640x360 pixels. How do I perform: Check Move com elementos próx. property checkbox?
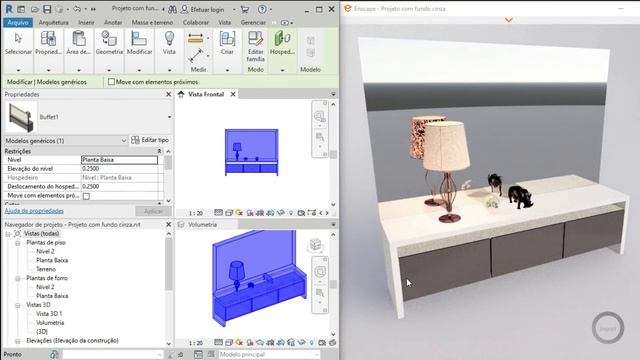point(86,196)
